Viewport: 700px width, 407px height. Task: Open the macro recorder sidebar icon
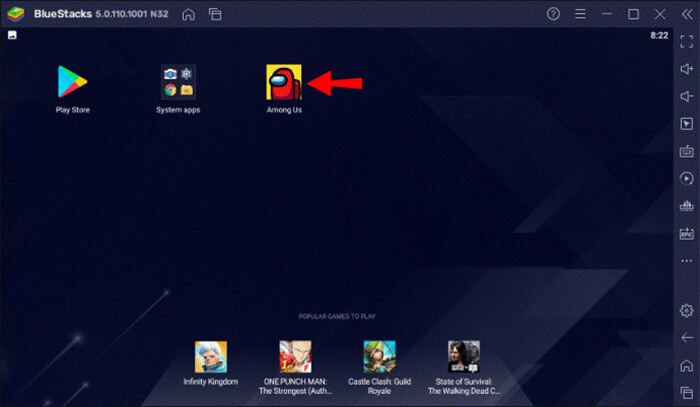(687, 179)
